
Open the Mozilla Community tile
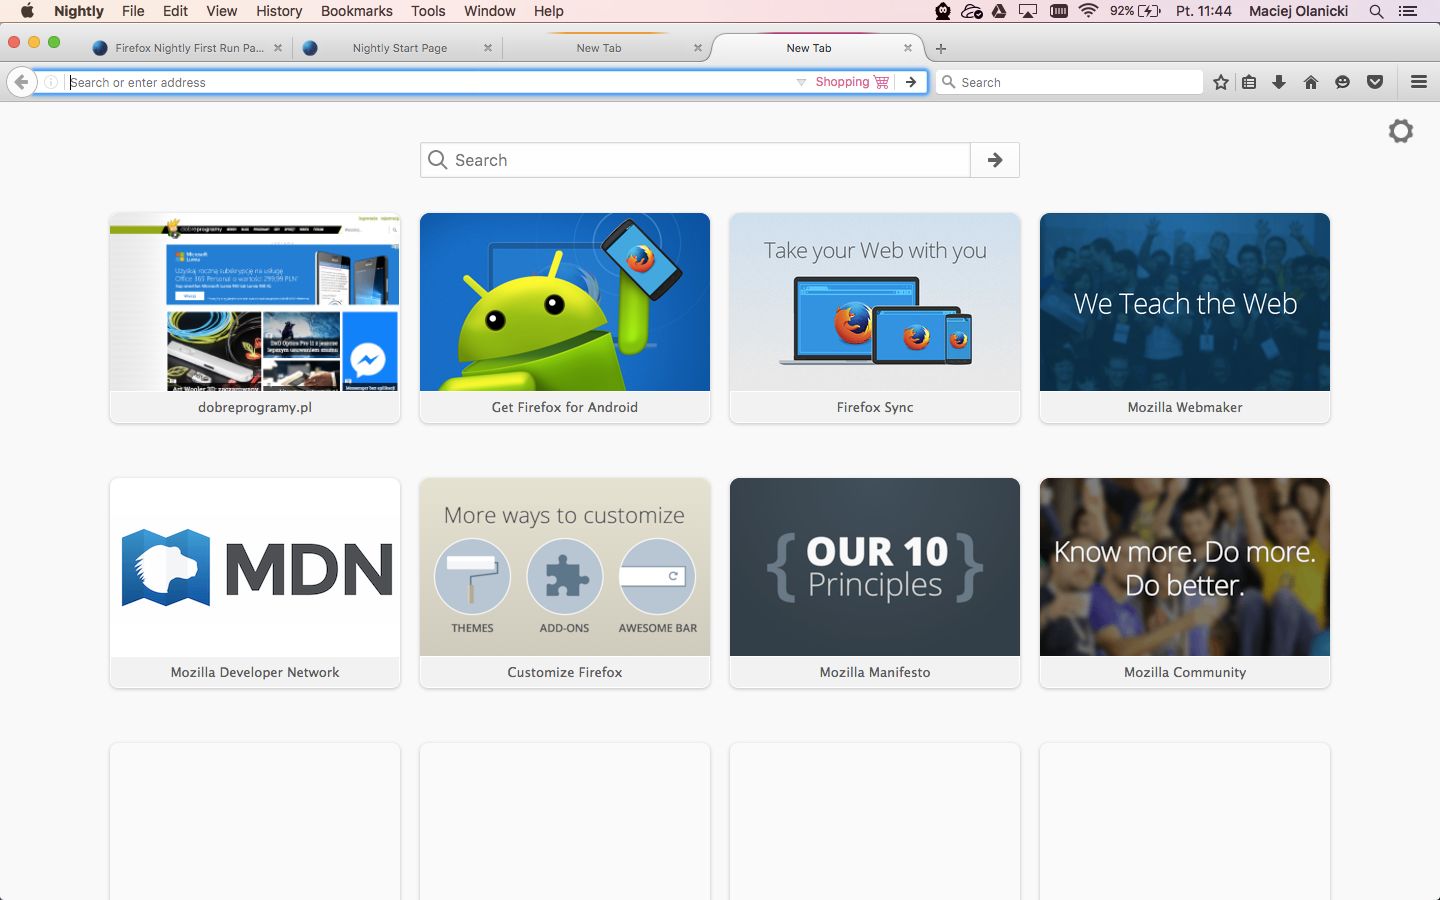pos(1185,583)
